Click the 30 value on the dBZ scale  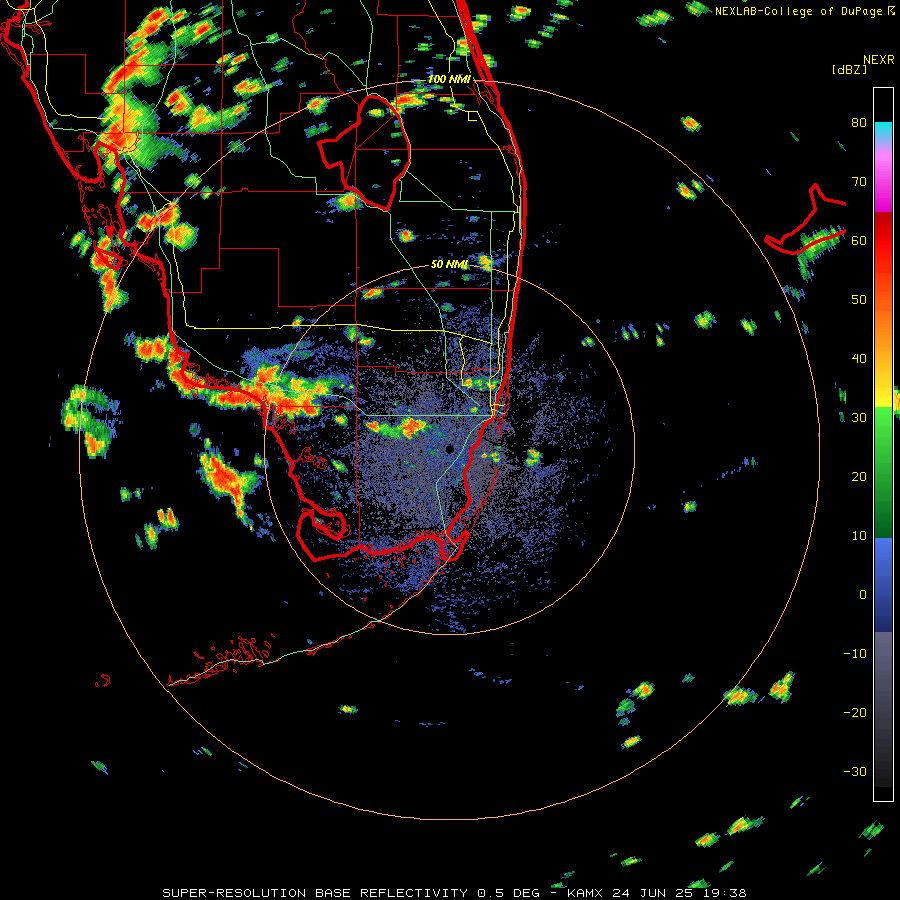[859, 418]
